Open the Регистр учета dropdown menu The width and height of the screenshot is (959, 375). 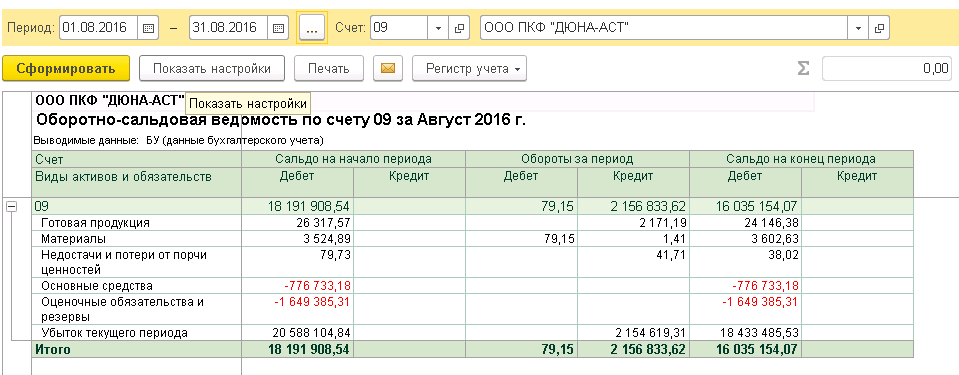469,69
